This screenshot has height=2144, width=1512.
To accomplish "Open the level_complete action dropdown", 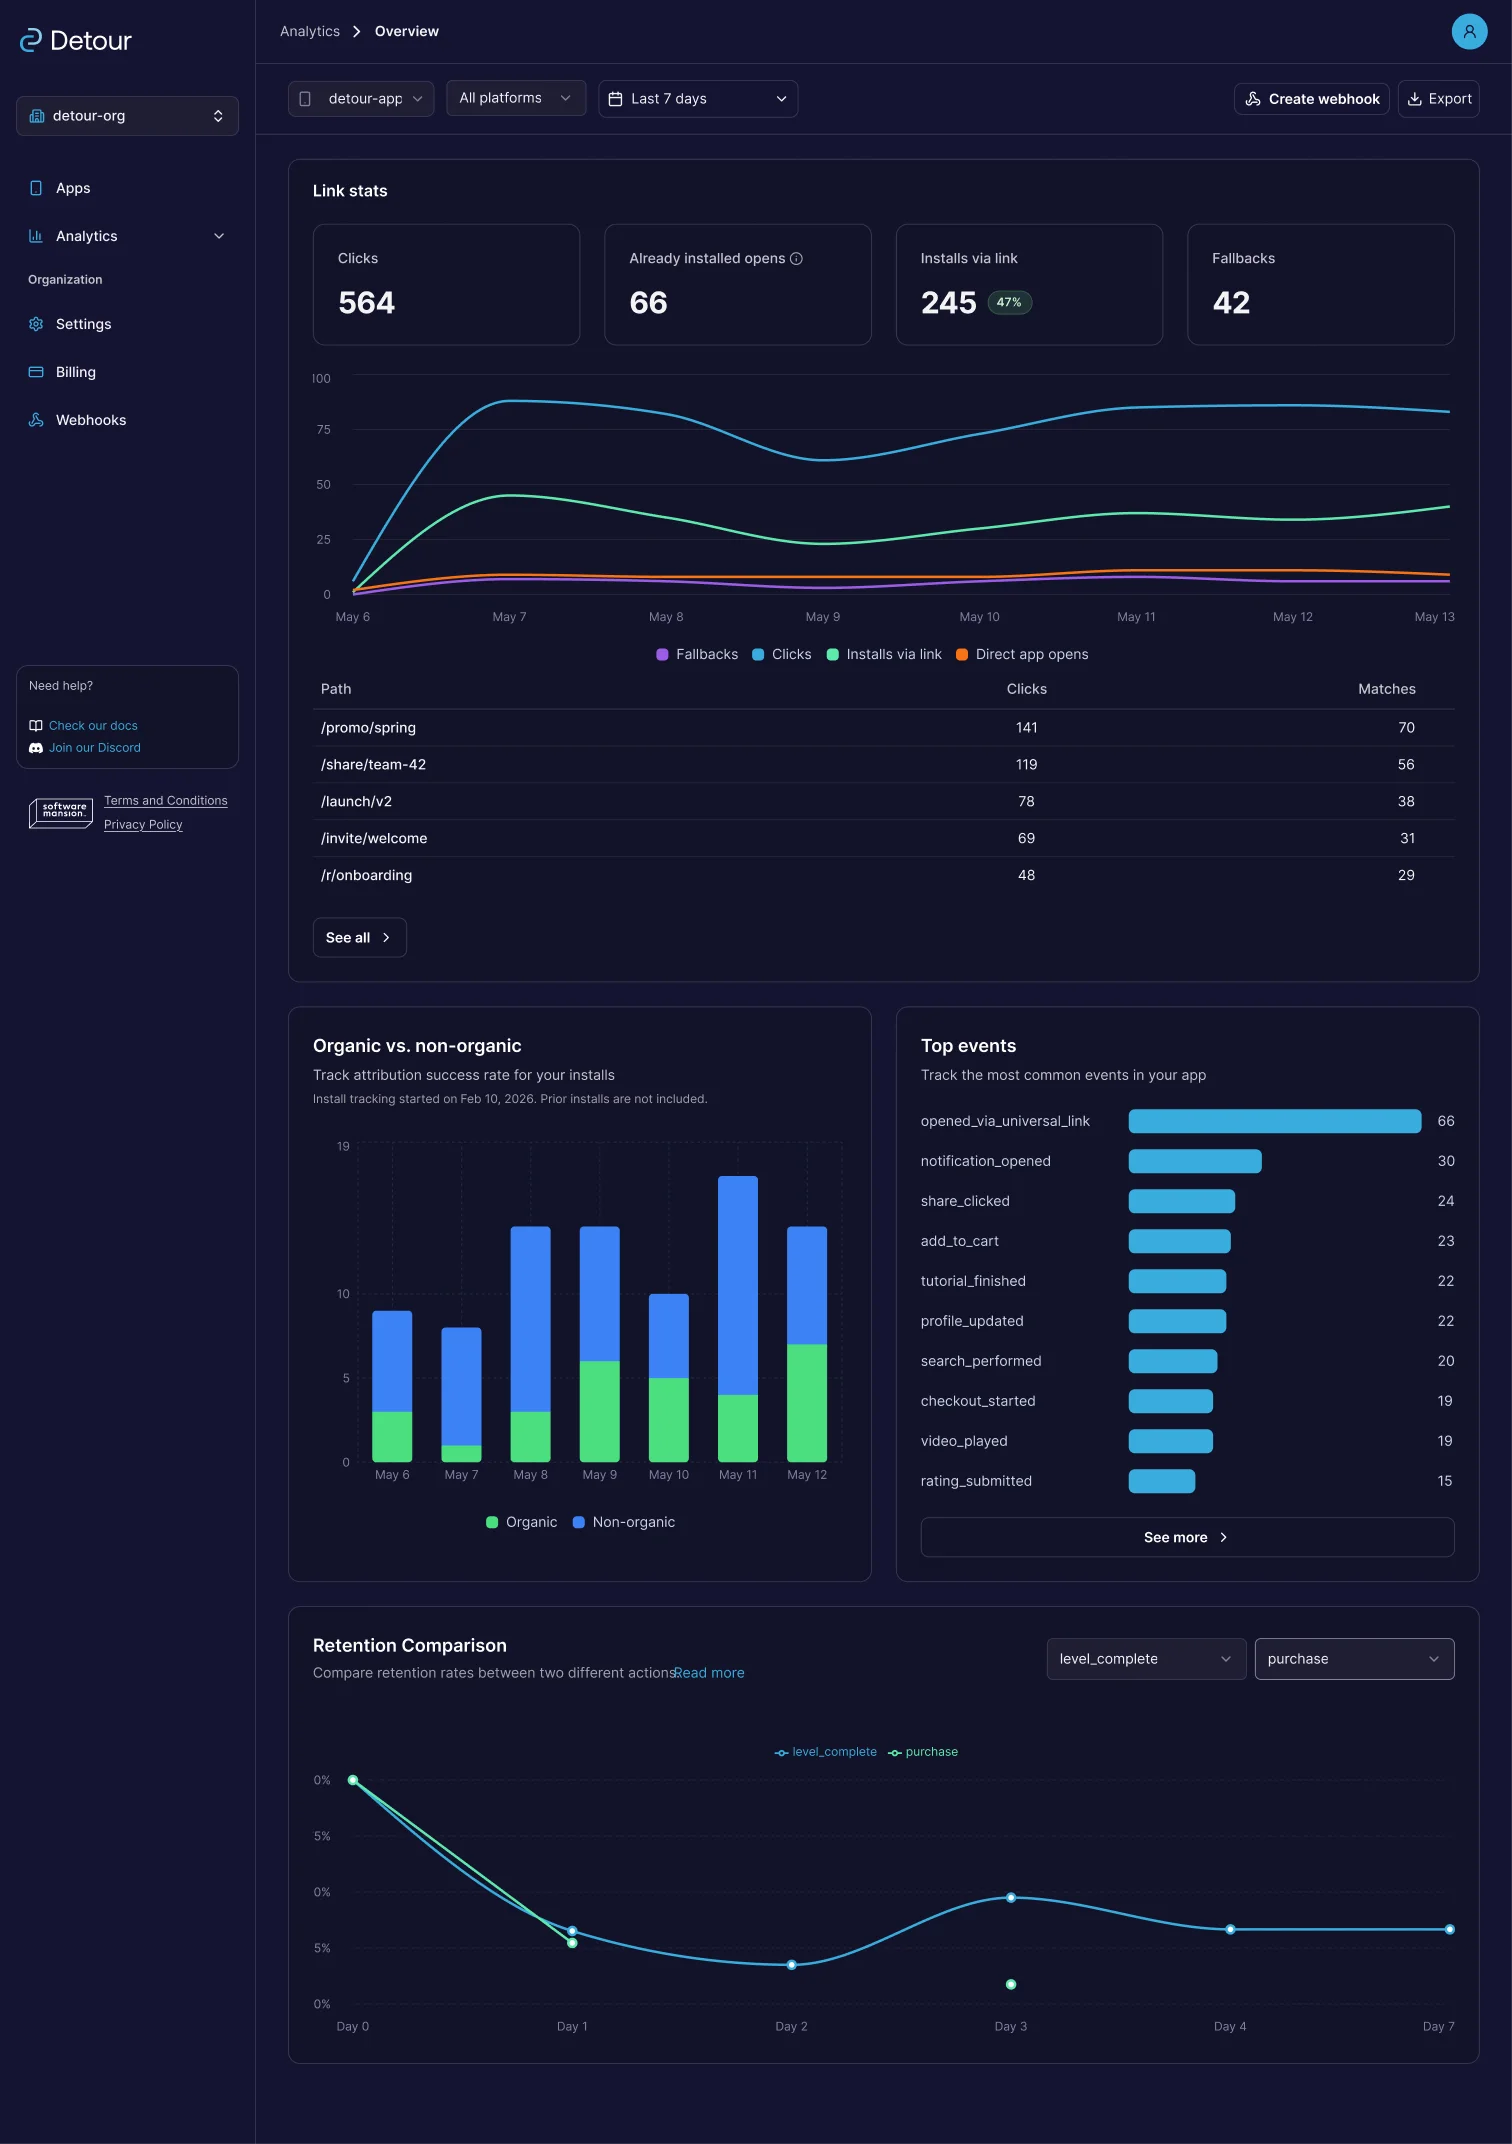I will [1146, 1659].
